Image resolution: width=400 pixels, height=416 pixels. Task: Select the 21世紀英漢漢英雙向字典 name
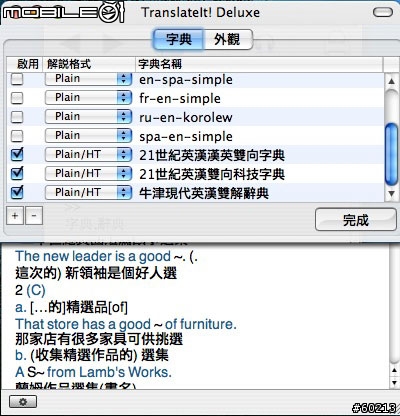tap(212, 155)
